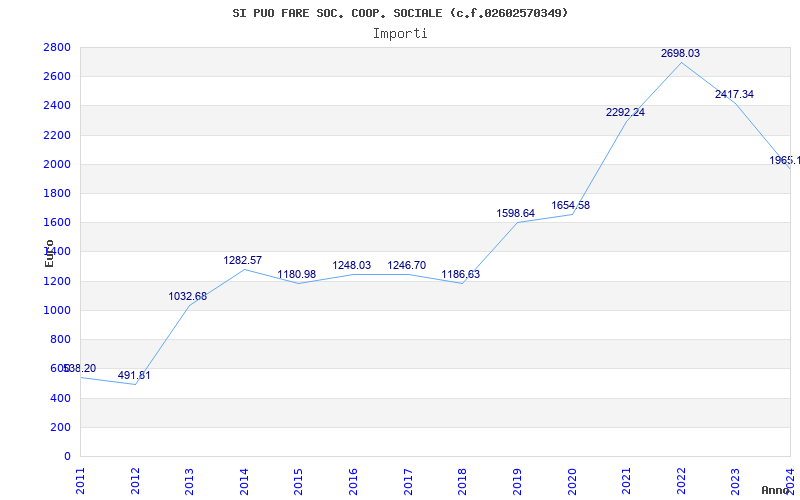Click the x-axis year label 2021
The image size is (800, 500).
627,482
